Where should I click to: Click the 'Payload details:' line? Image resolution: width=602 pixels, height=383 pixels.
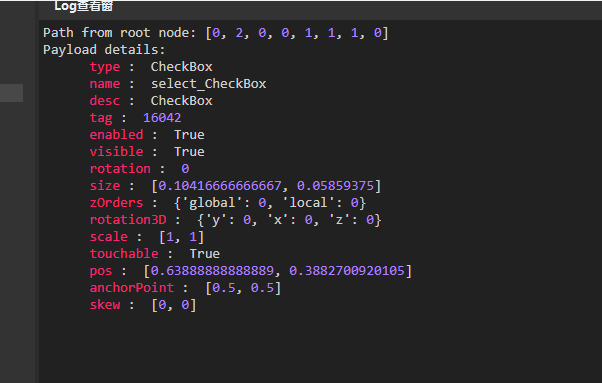pos(104,50)
